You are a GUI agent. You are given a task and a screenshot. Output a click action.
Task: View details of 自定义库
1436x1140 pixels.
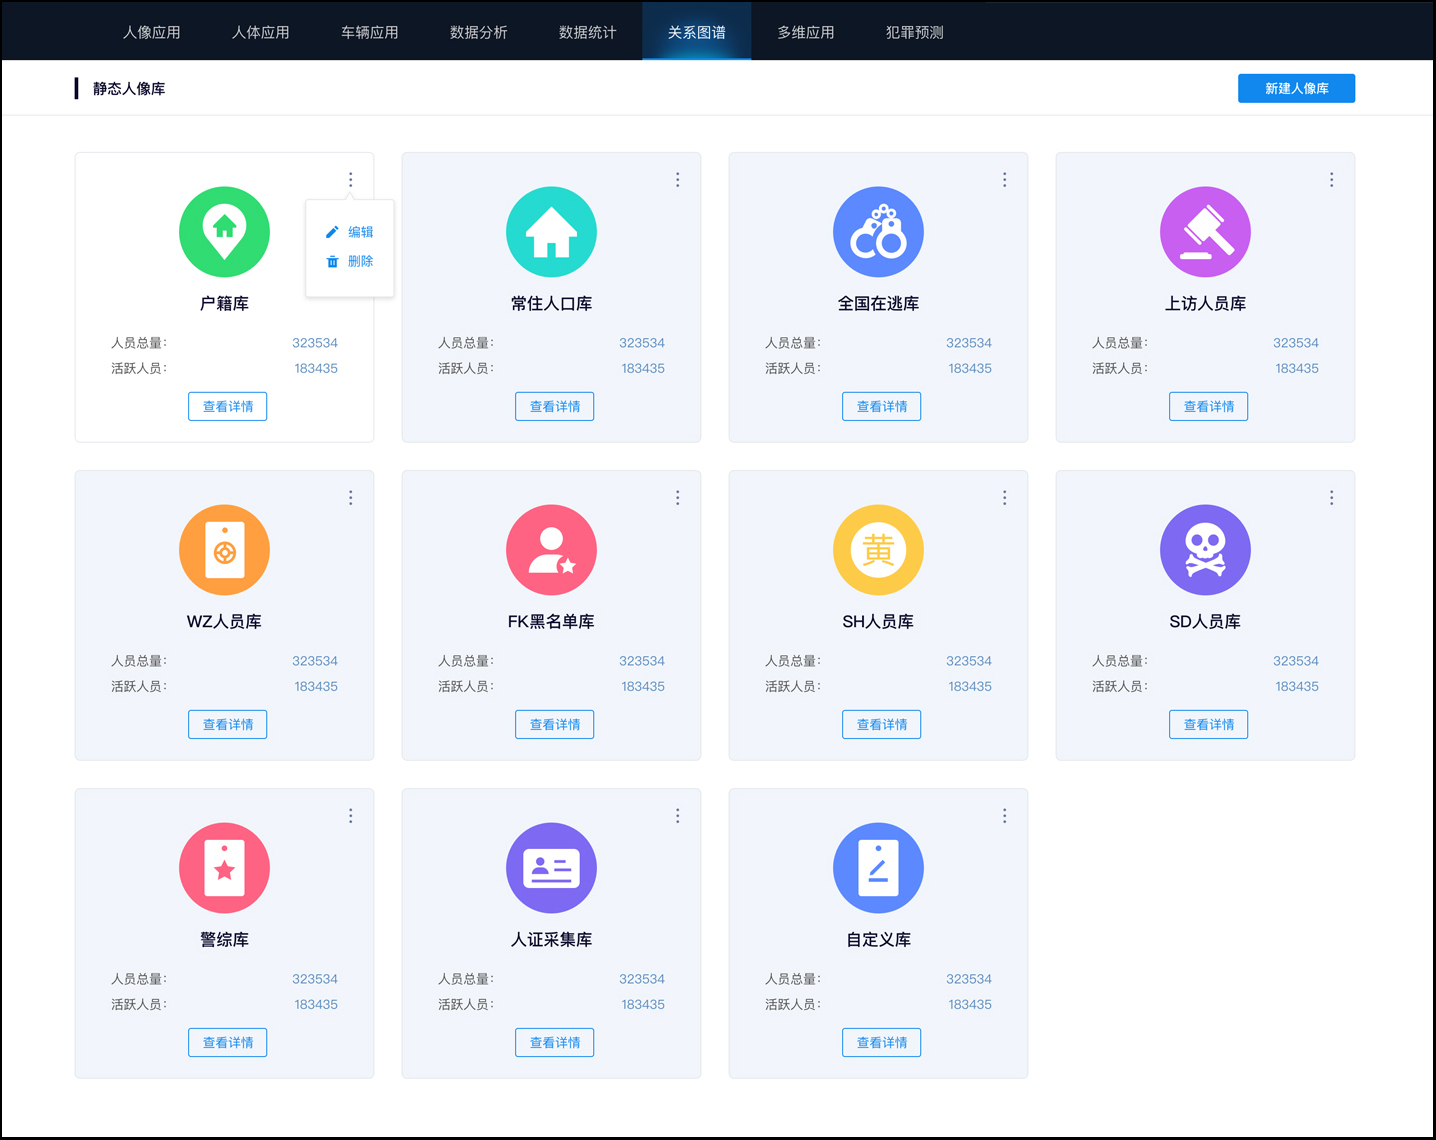click(882, 1042)
